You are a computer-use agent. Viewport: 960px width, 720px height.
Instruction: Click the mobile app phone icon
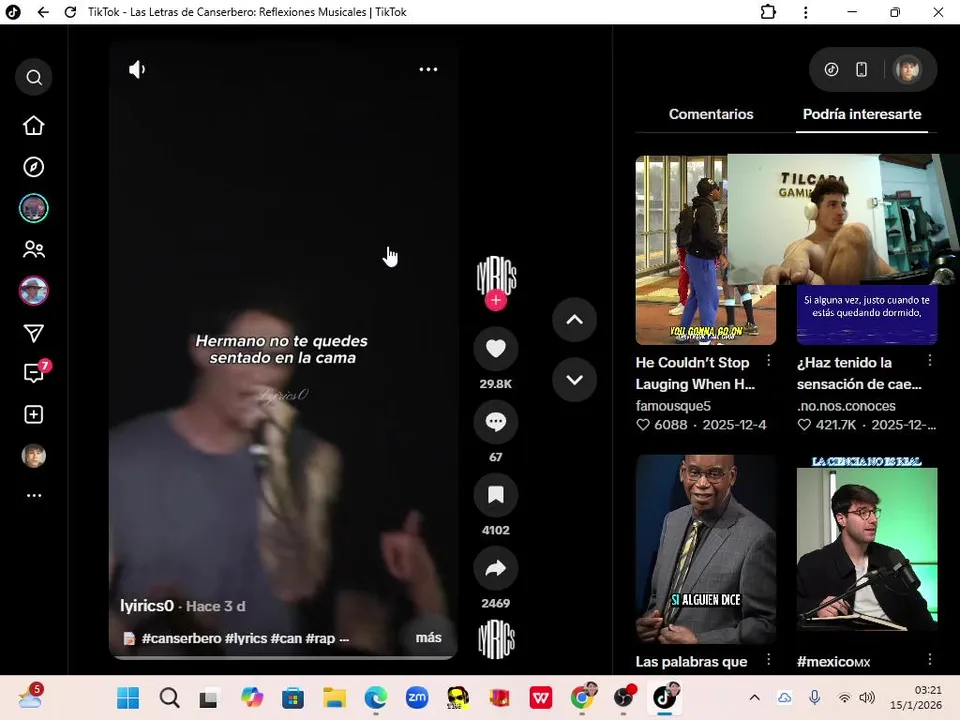[x=861, y=69]
